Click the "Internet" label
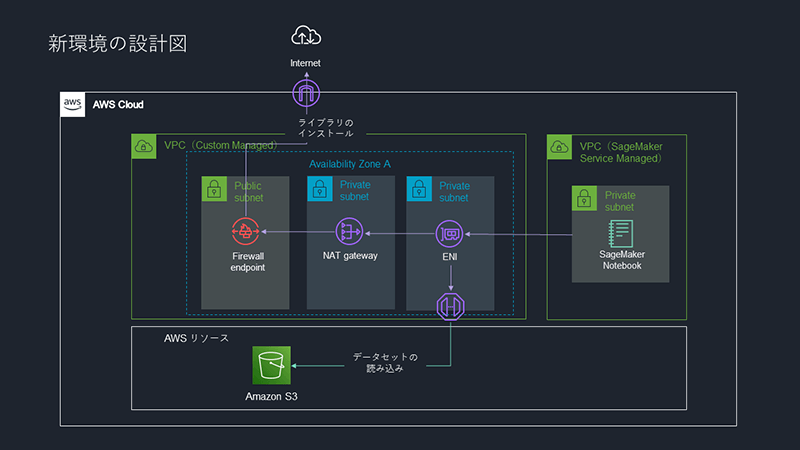The image size is (800, 450). click(305, 63)
